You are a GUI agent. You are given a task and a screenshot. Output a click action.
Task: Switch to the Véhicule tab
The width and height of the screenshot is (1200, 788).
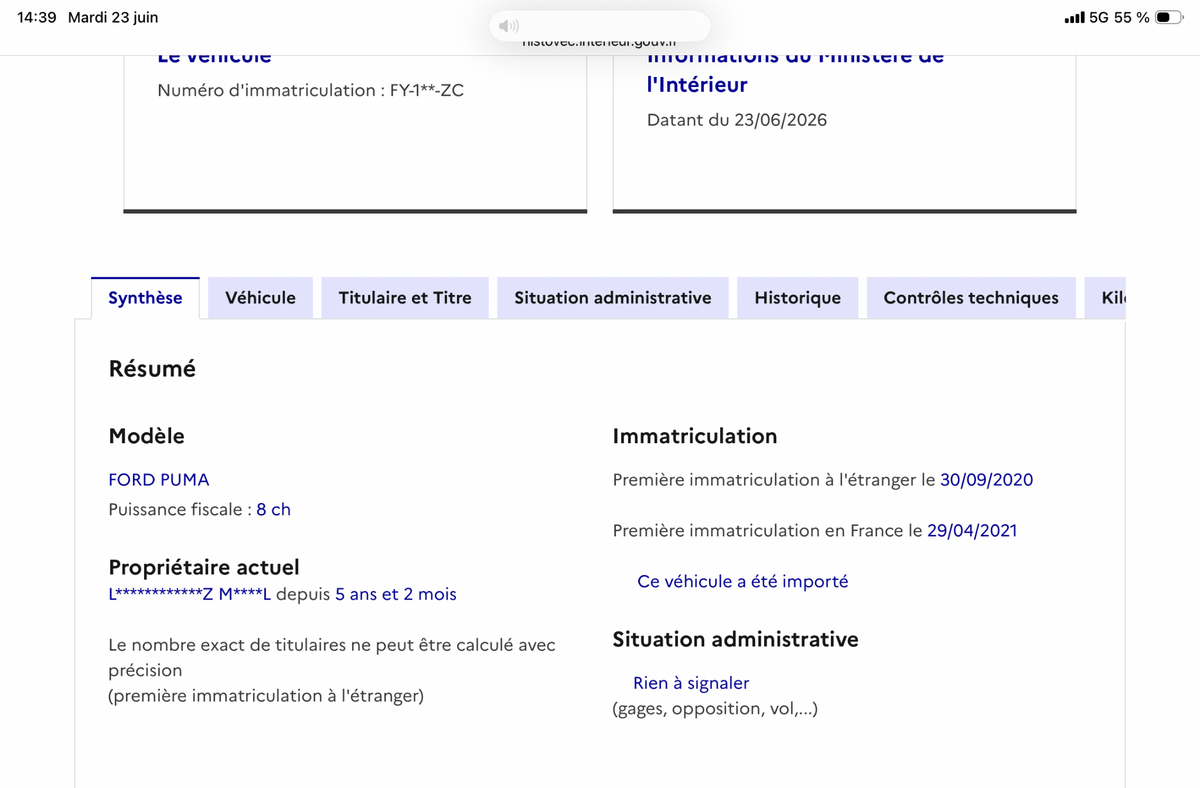pos(260,298)
